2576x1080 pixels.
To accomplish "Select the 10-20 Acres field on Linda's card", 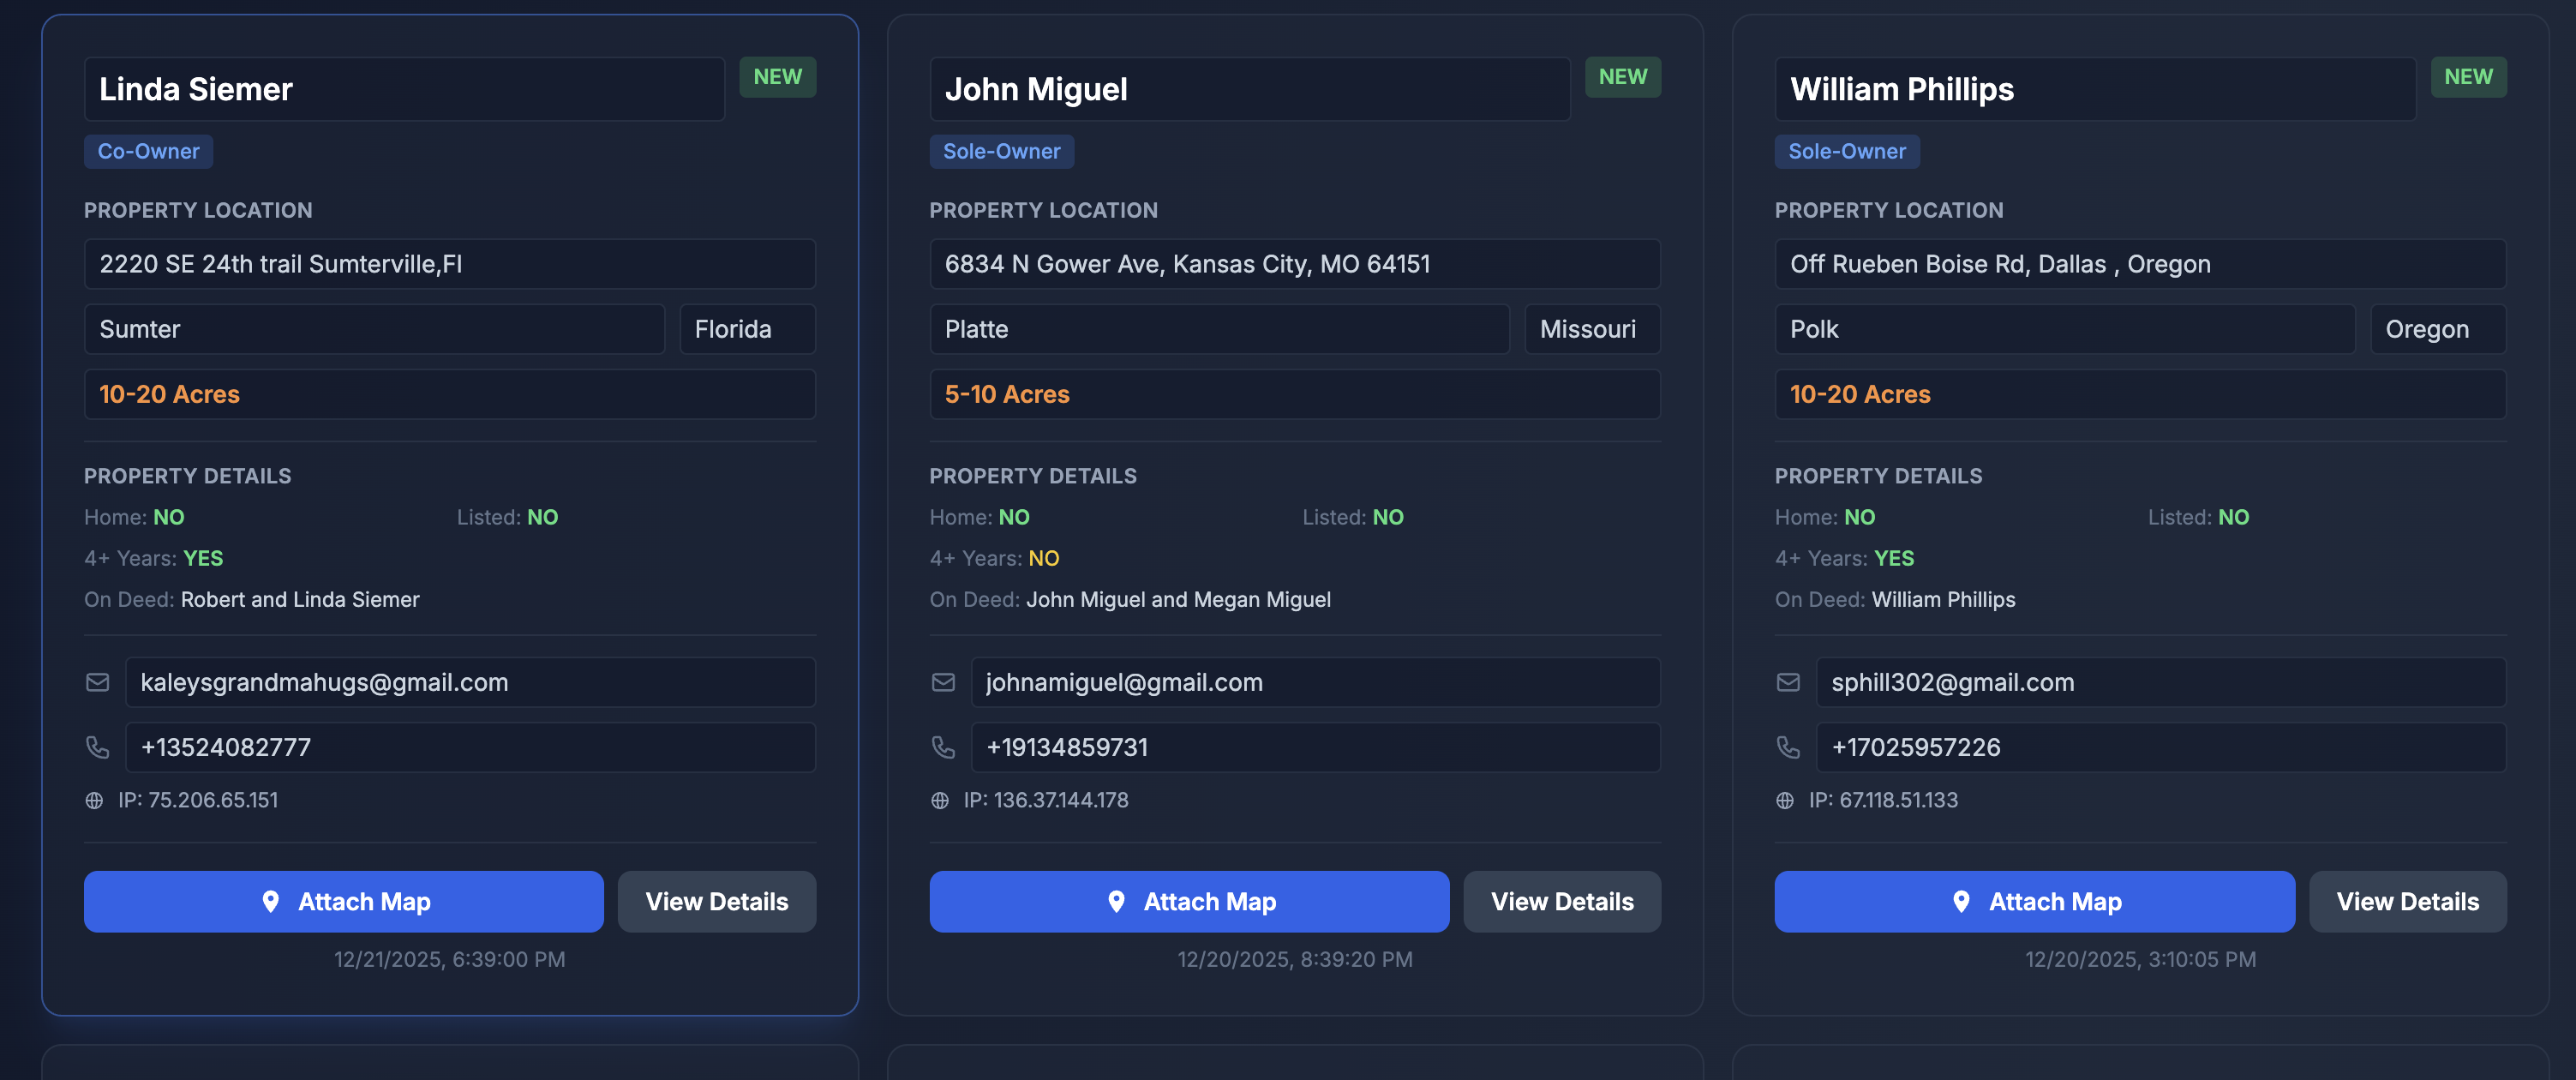I will click(x=449, y=394).
